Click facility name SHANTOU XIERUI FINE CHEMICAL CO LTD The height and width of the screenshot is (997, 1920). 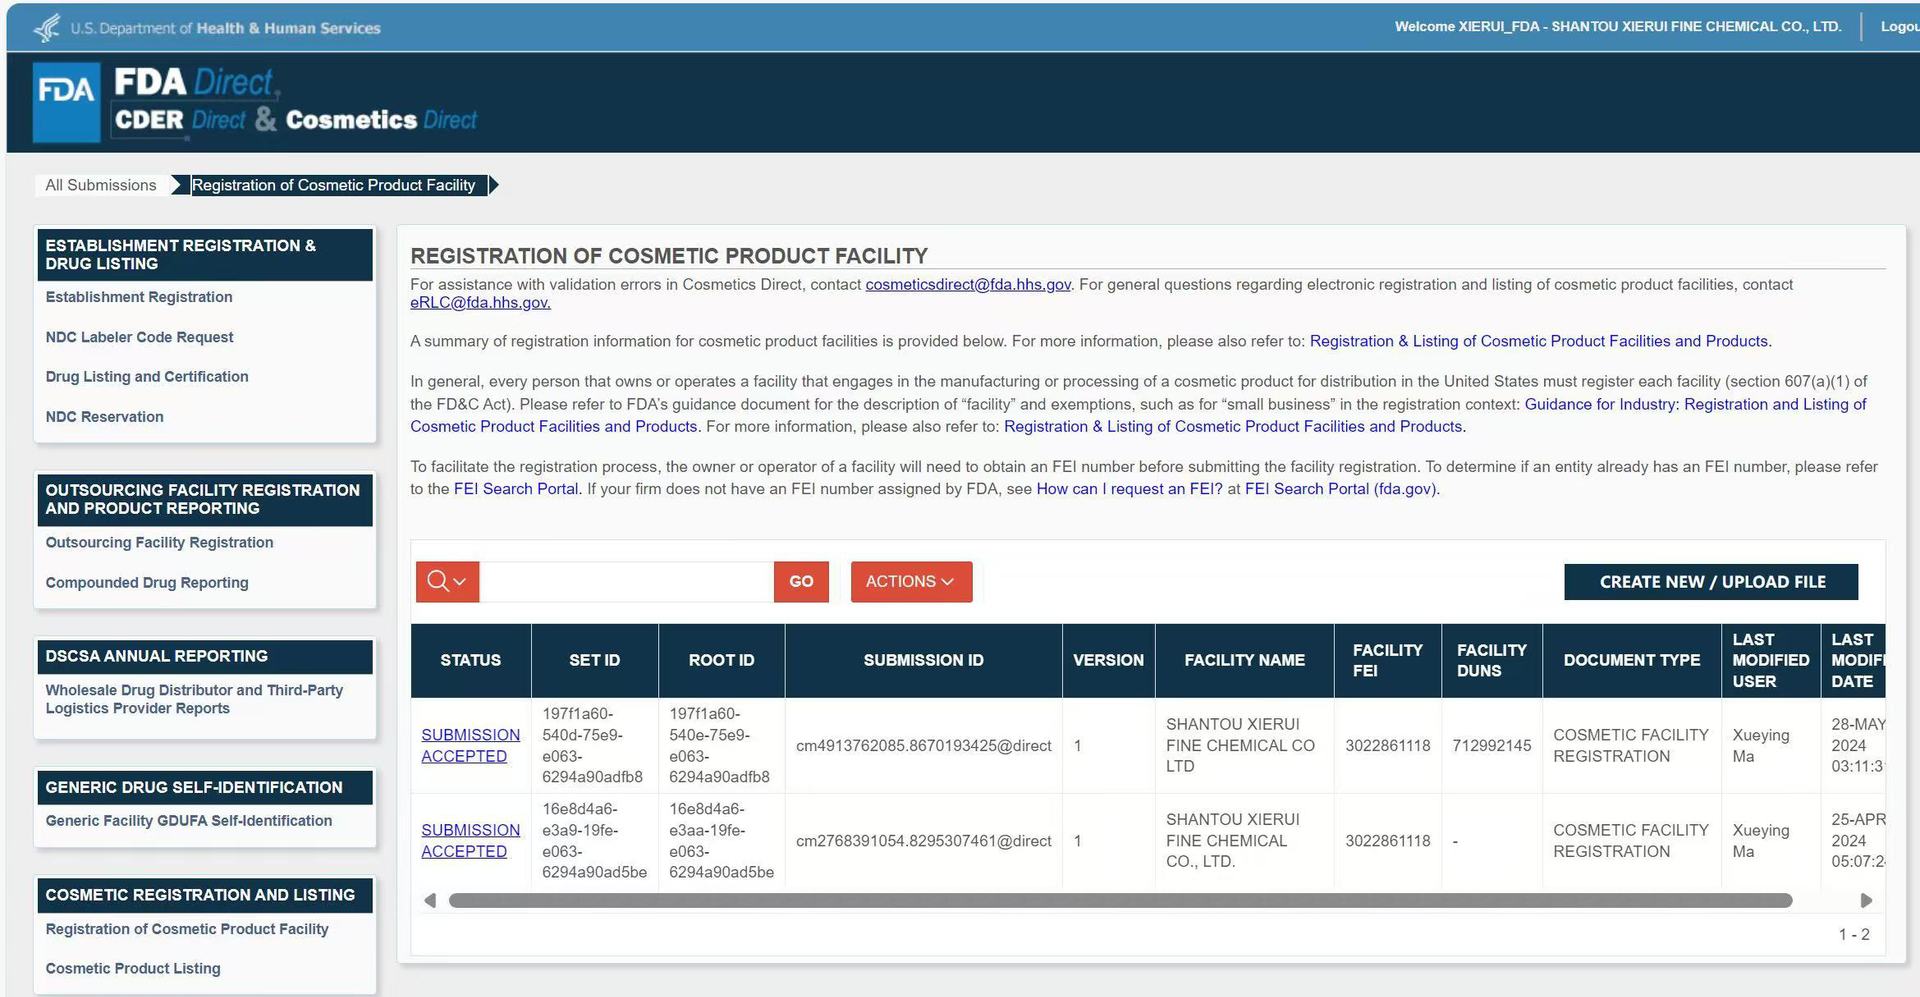[x=1240, y=745]
